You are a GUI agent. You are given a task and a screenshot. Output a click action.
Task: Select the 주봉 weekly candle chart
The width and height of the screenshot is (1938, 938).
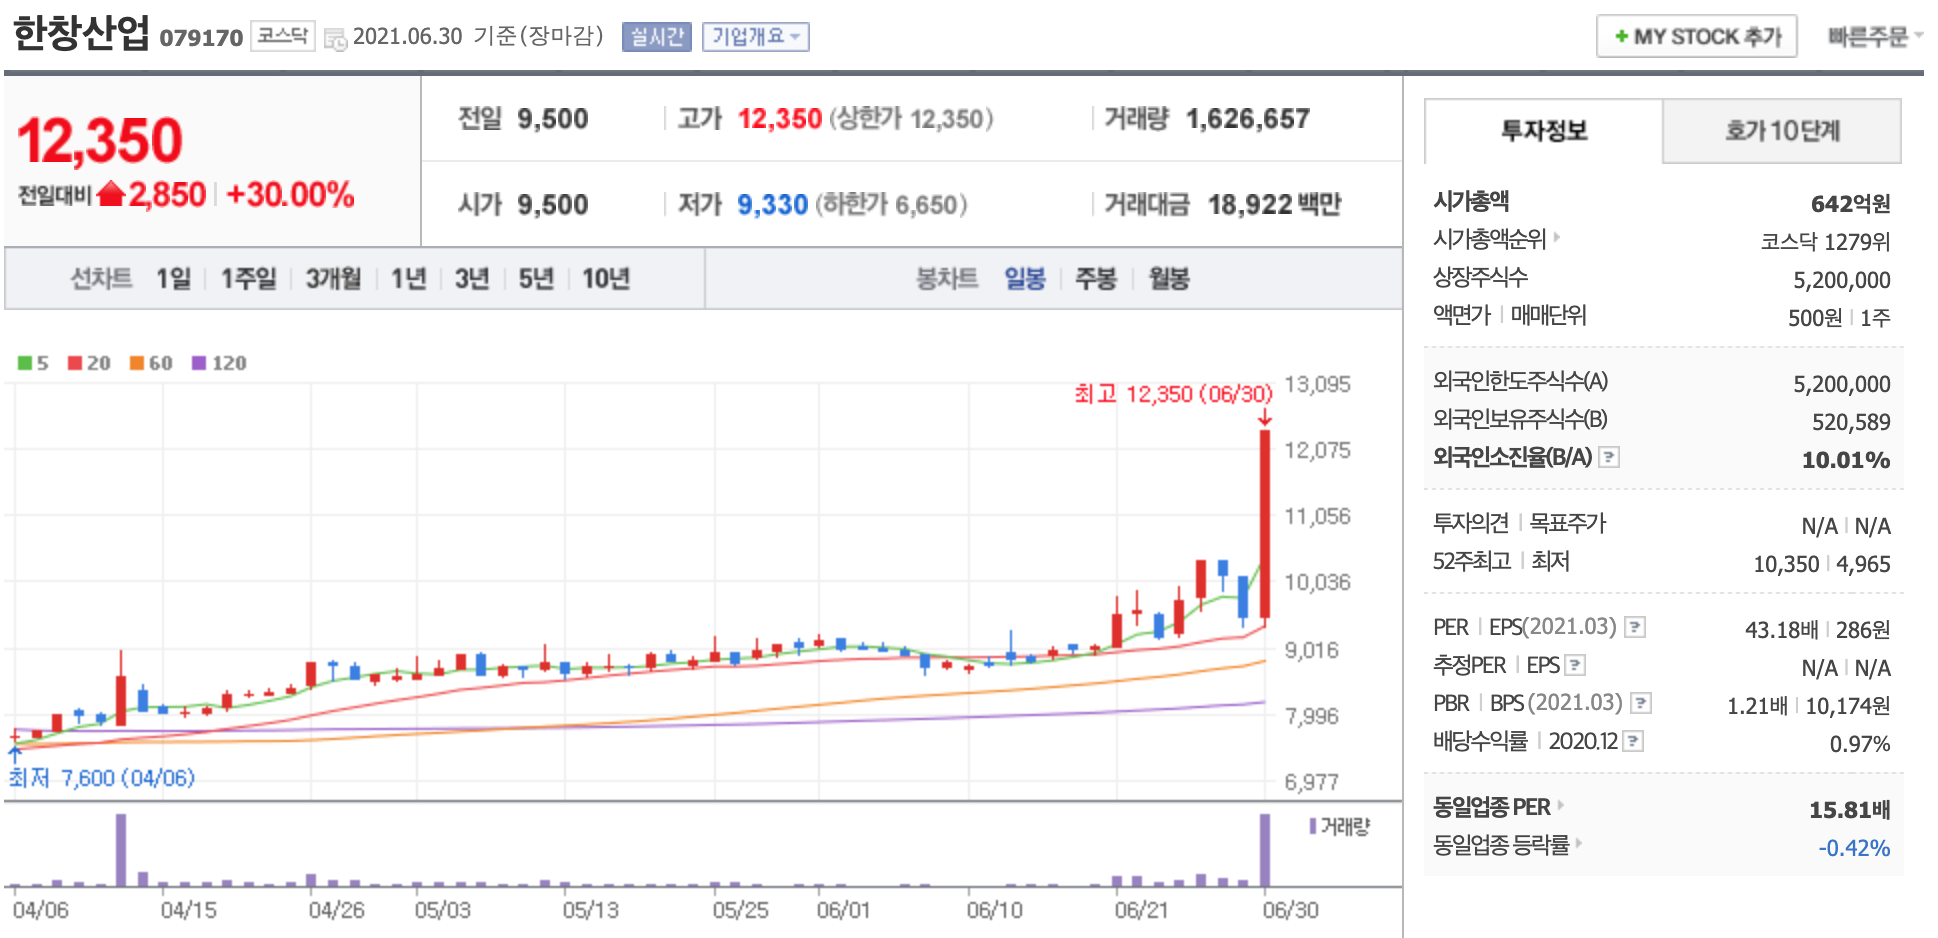click(1095, 278)
